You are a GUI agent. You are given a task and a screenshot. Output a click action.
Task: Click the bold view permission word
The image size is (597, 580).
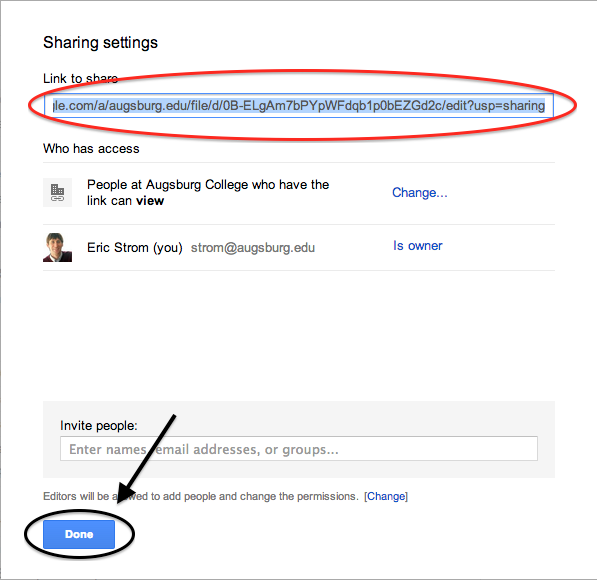pos(150,201)
